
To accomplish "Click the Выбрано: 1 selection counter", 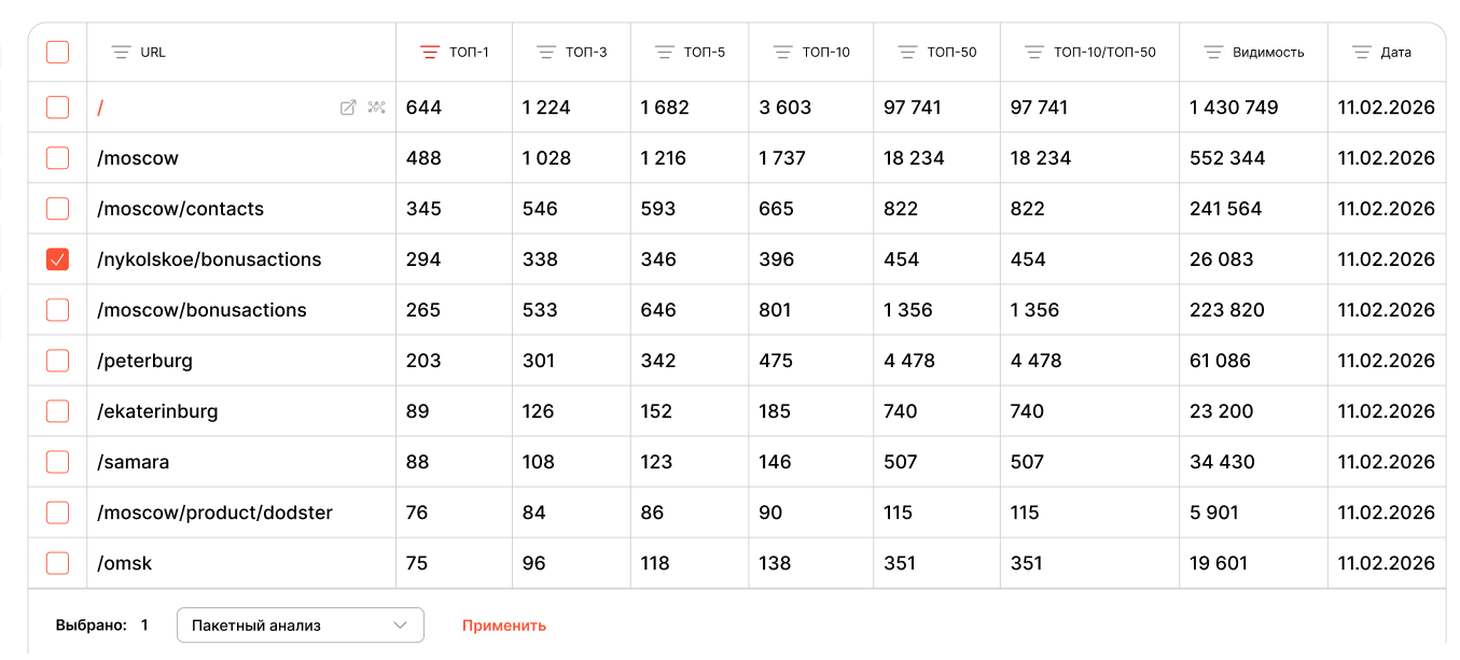I will pyautogui.click(x=102, y=625).
